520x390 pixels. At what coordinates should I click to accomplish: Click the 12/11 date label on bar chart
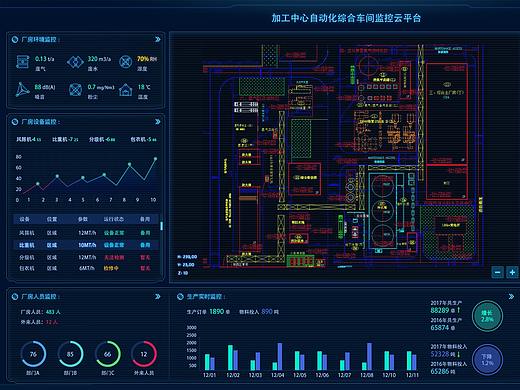pyautogui.click(x=412, y=375)
